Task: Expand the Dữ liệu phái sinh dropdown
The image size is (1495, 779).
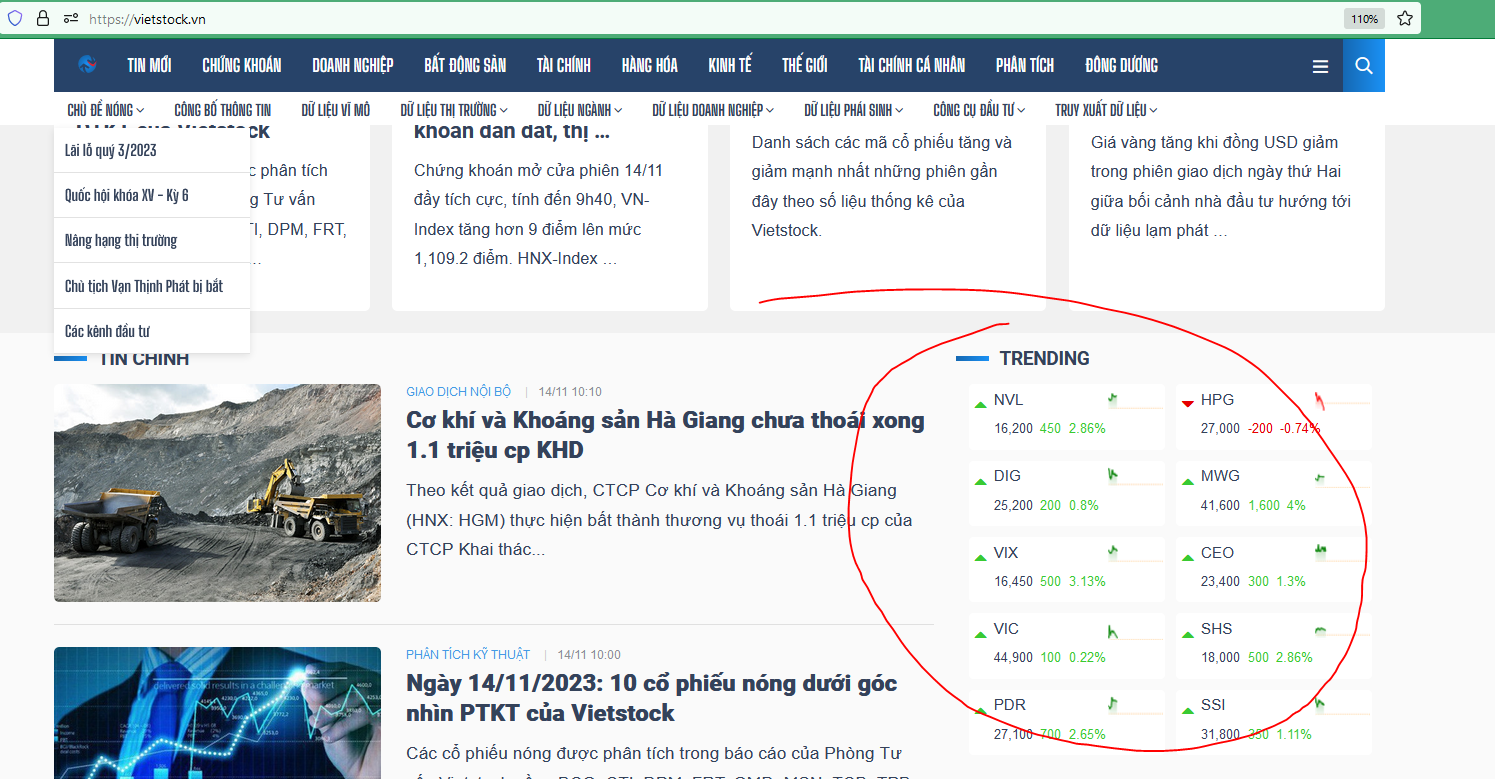Action: point(854,110)
